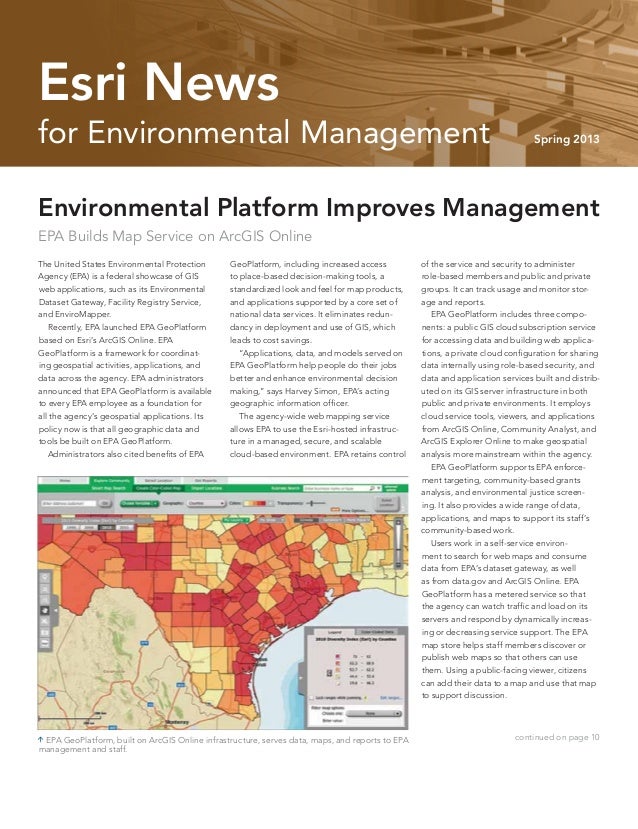This screenshot has height=829, width=638.
Task: Expand the map sidebar toolbar flyout arrow
Action: pos(56,611)
